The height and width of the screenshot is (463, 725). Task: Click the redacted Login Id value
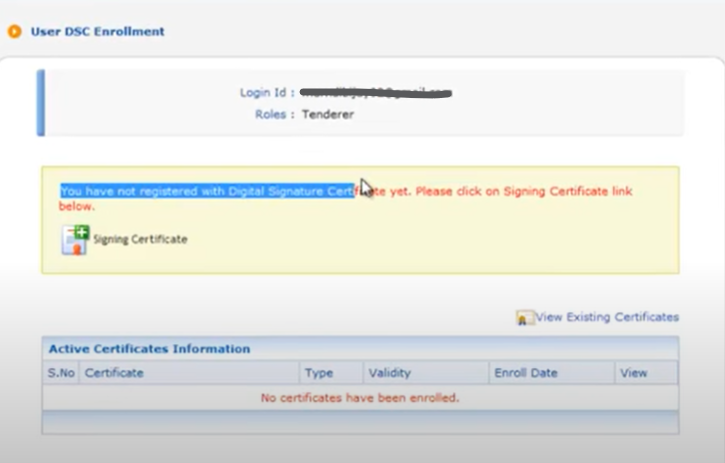click(x=376, y=93)
